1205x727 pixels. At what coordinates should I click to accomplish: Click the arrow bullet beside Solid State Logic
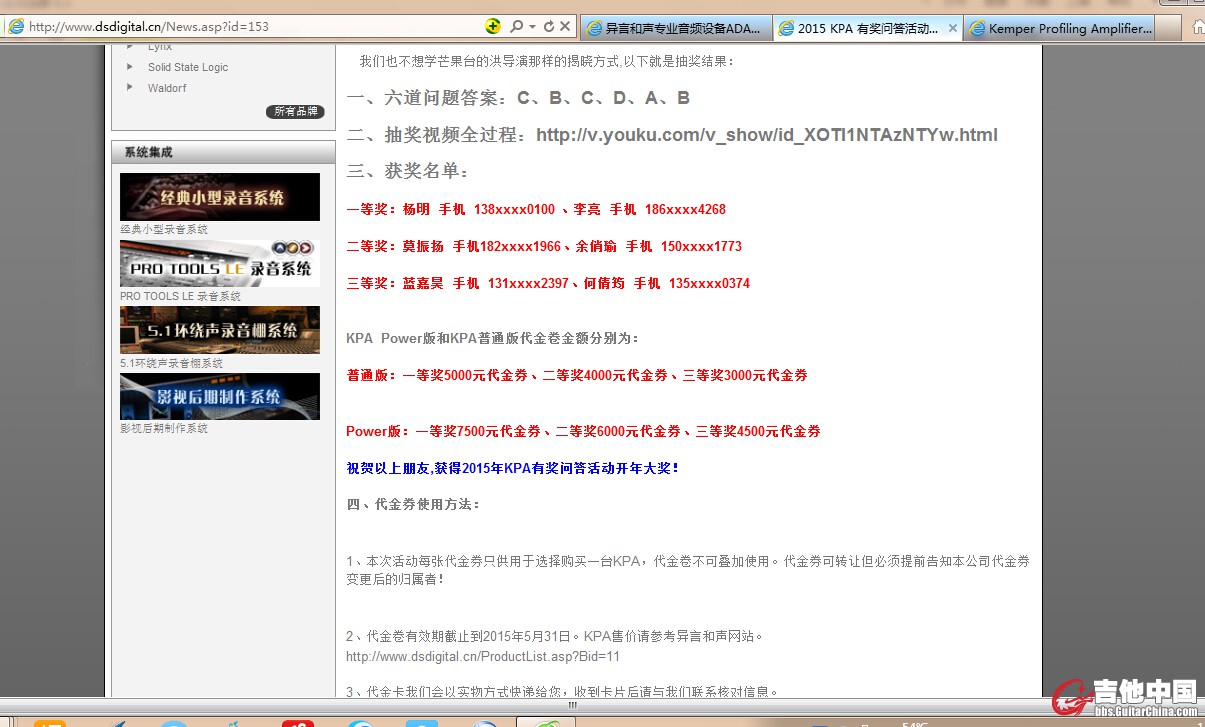pyautogui.click(x=130, y=67)
